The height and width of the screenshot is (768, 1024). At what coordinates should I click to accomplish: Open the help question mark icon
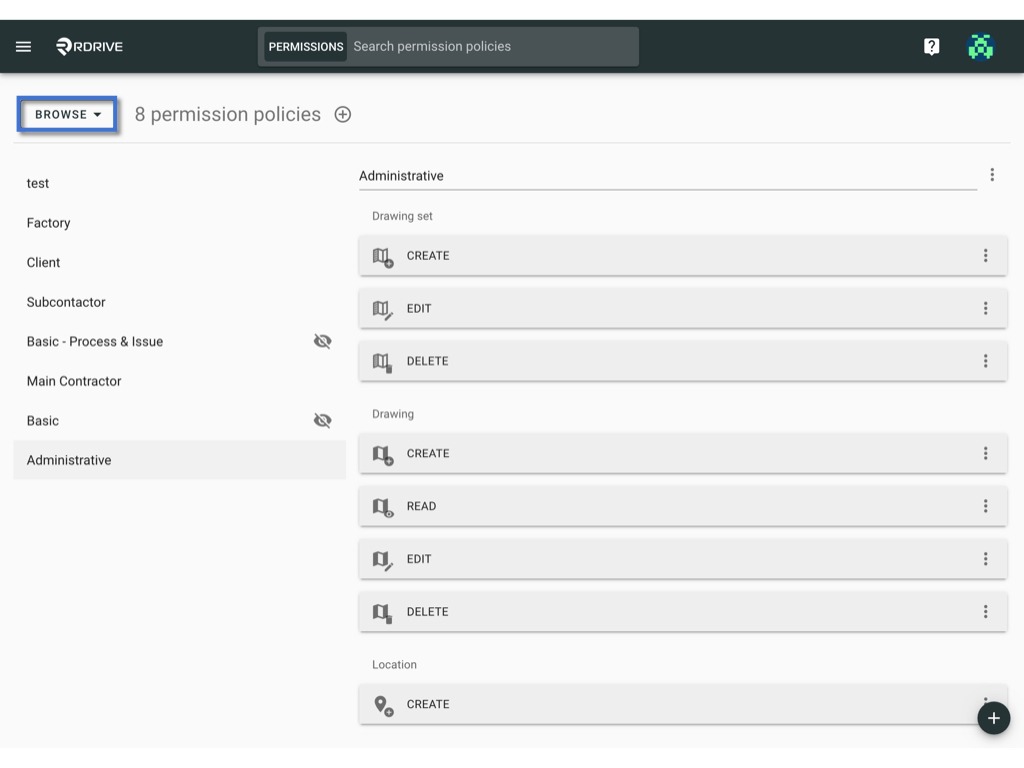pyautogui.click(x=931, y=46)
